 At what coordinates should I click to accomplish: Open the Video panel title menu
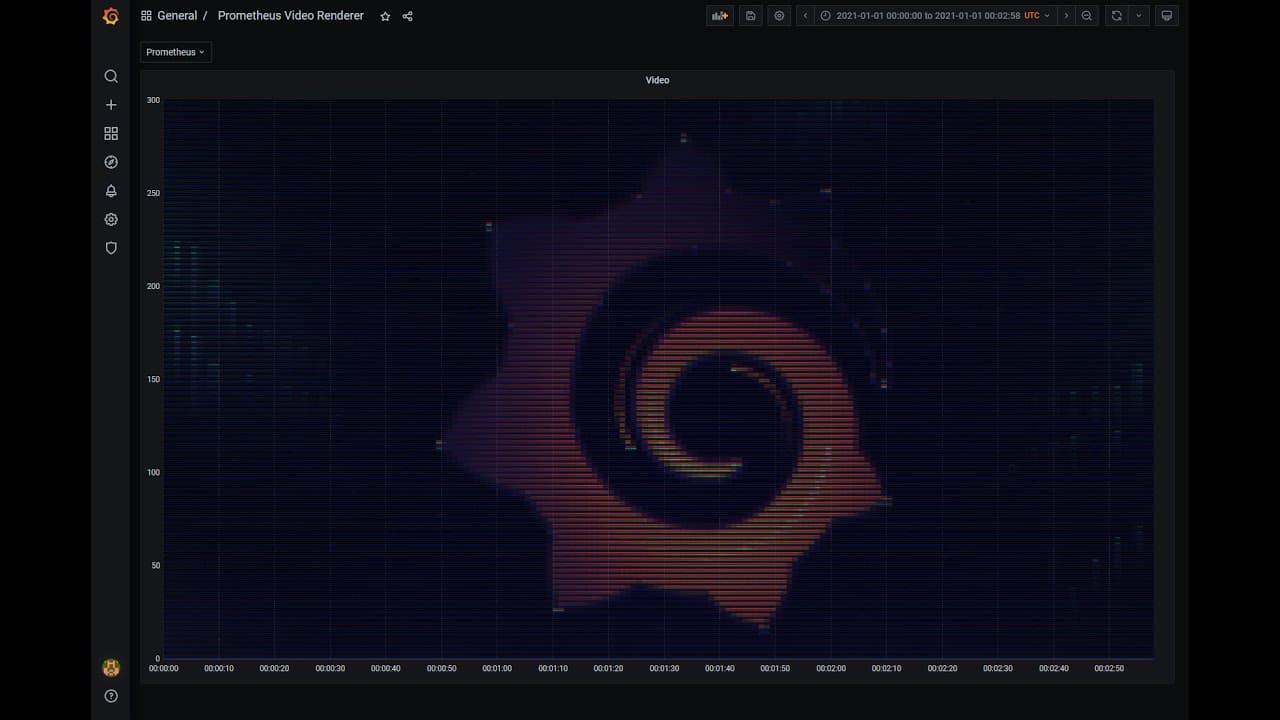(x=657, y=80)
